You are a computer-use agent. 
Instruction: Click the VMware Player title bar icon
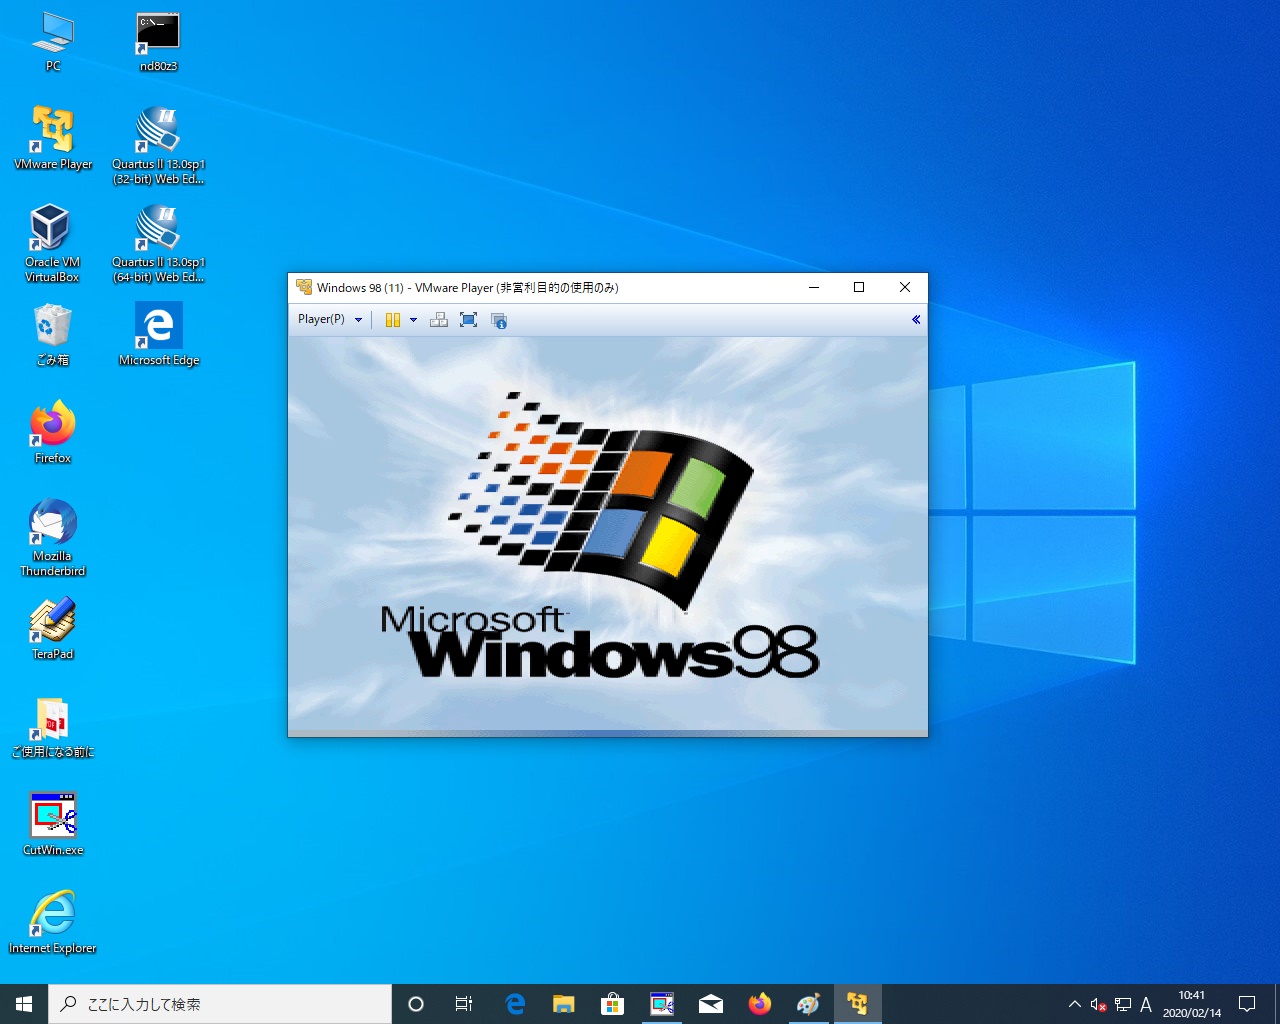304,287
